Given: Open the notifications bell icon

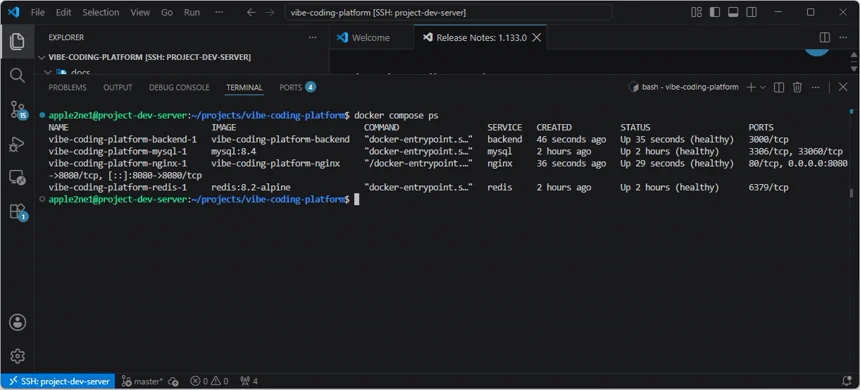Looking at the screenshot, I should [847, 381].
